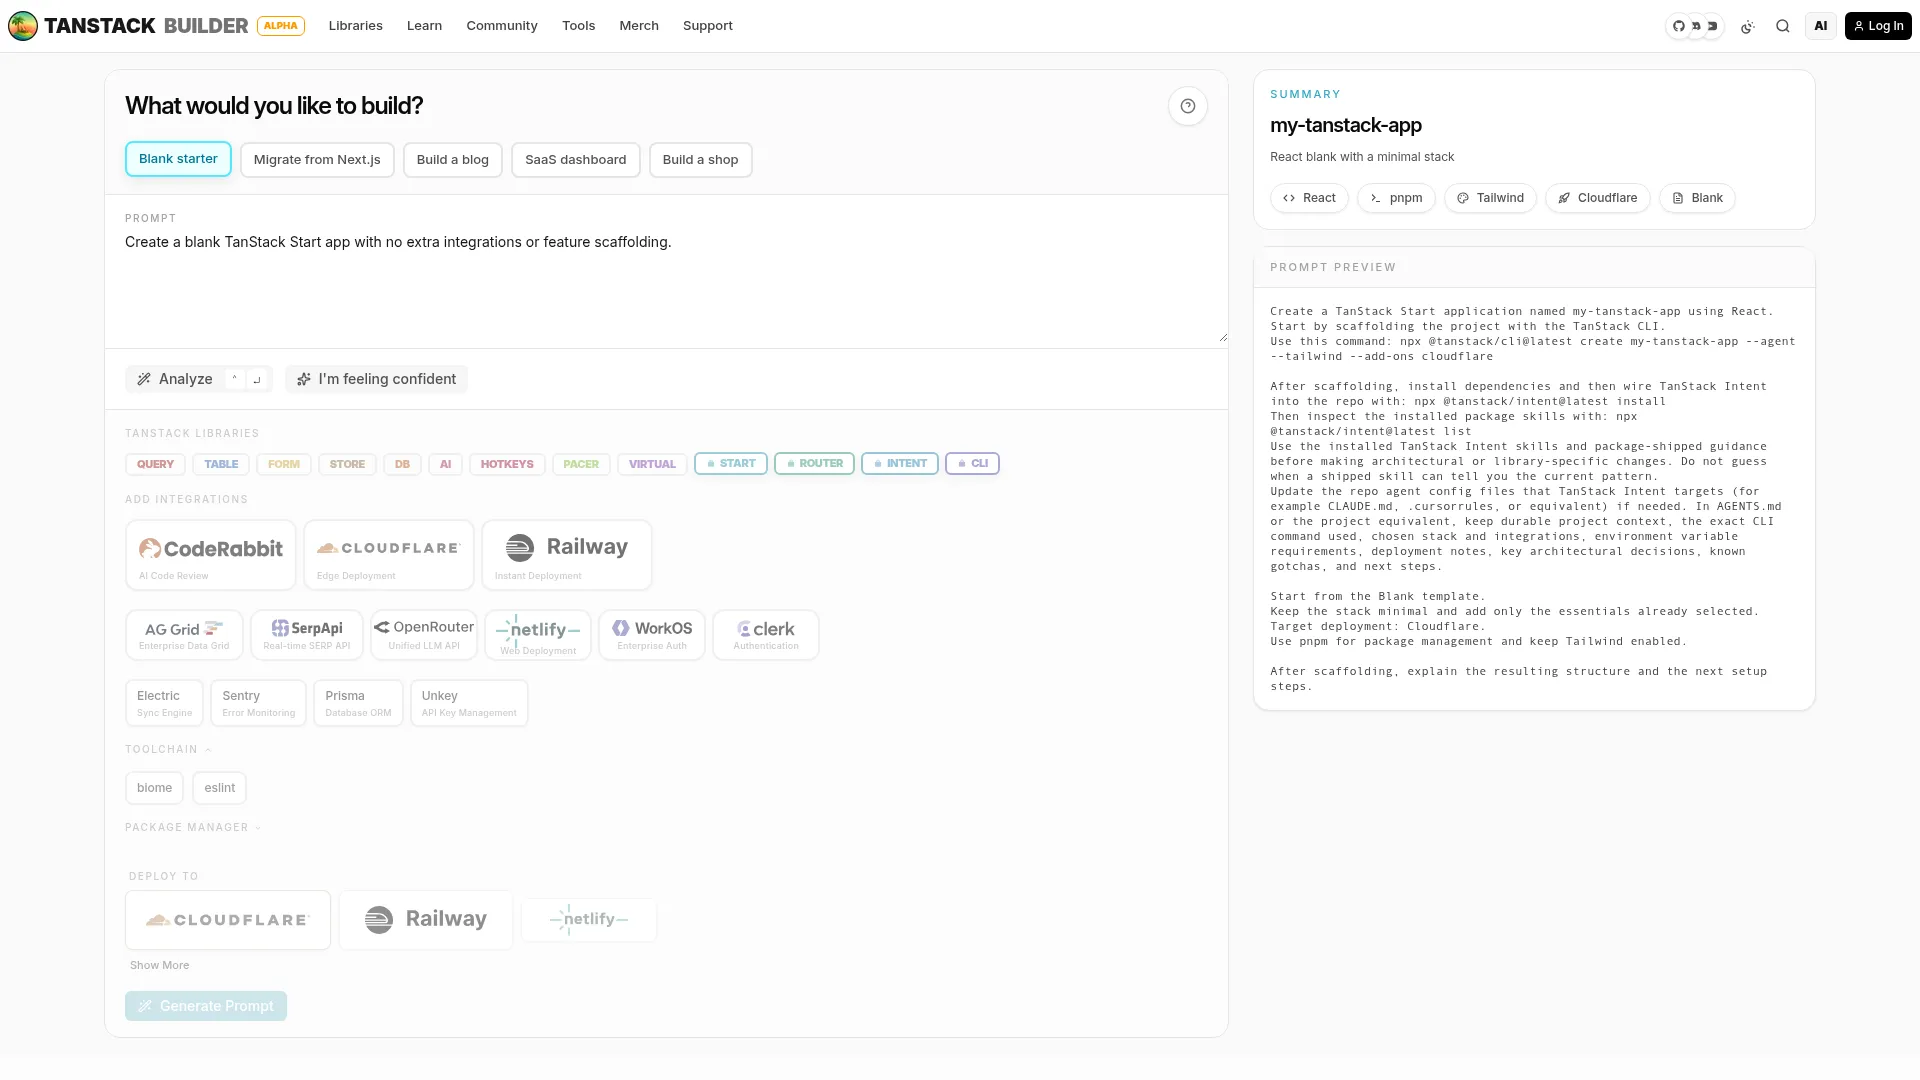This screenshot has width=1920, height=1080.
Task: Open the Support menu item
Action: pyautogui.click(x=708, y=26)
